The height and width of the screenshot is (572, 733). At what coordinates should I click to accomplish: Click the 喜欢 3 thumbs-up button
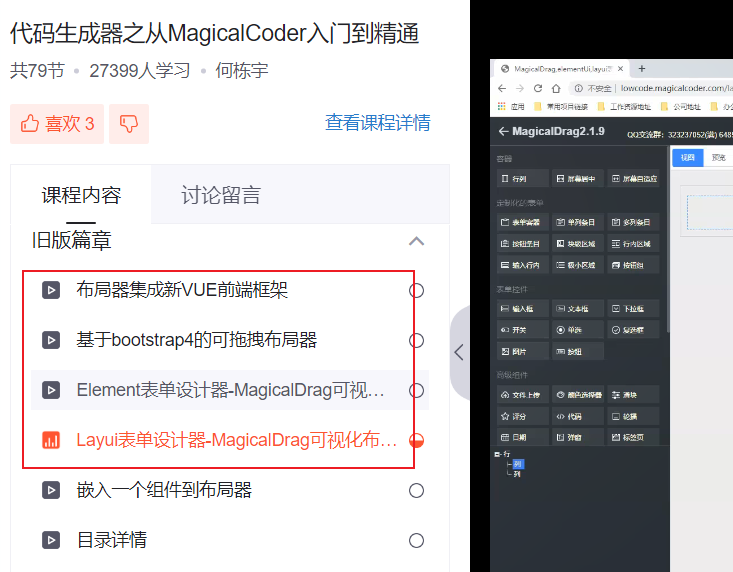(x=57, y=124)
